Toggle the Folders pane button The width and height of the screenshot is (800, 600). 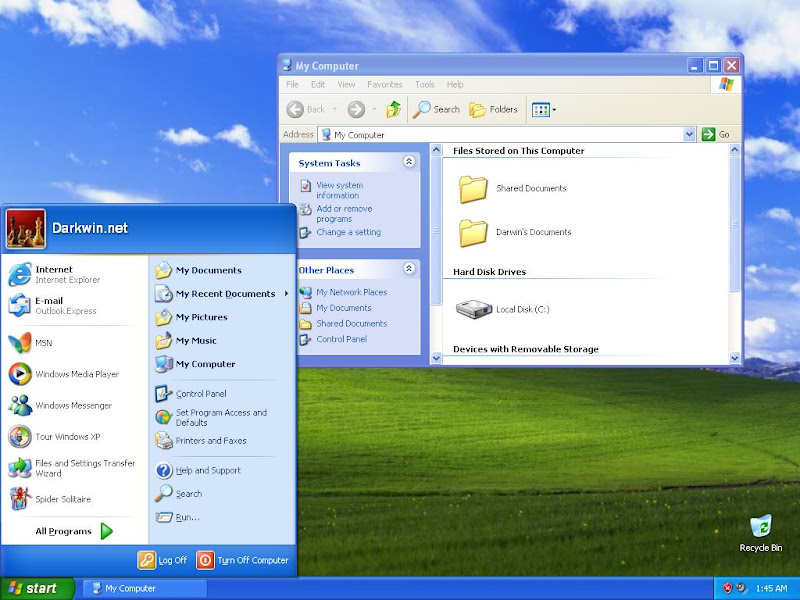coord(494,109)
